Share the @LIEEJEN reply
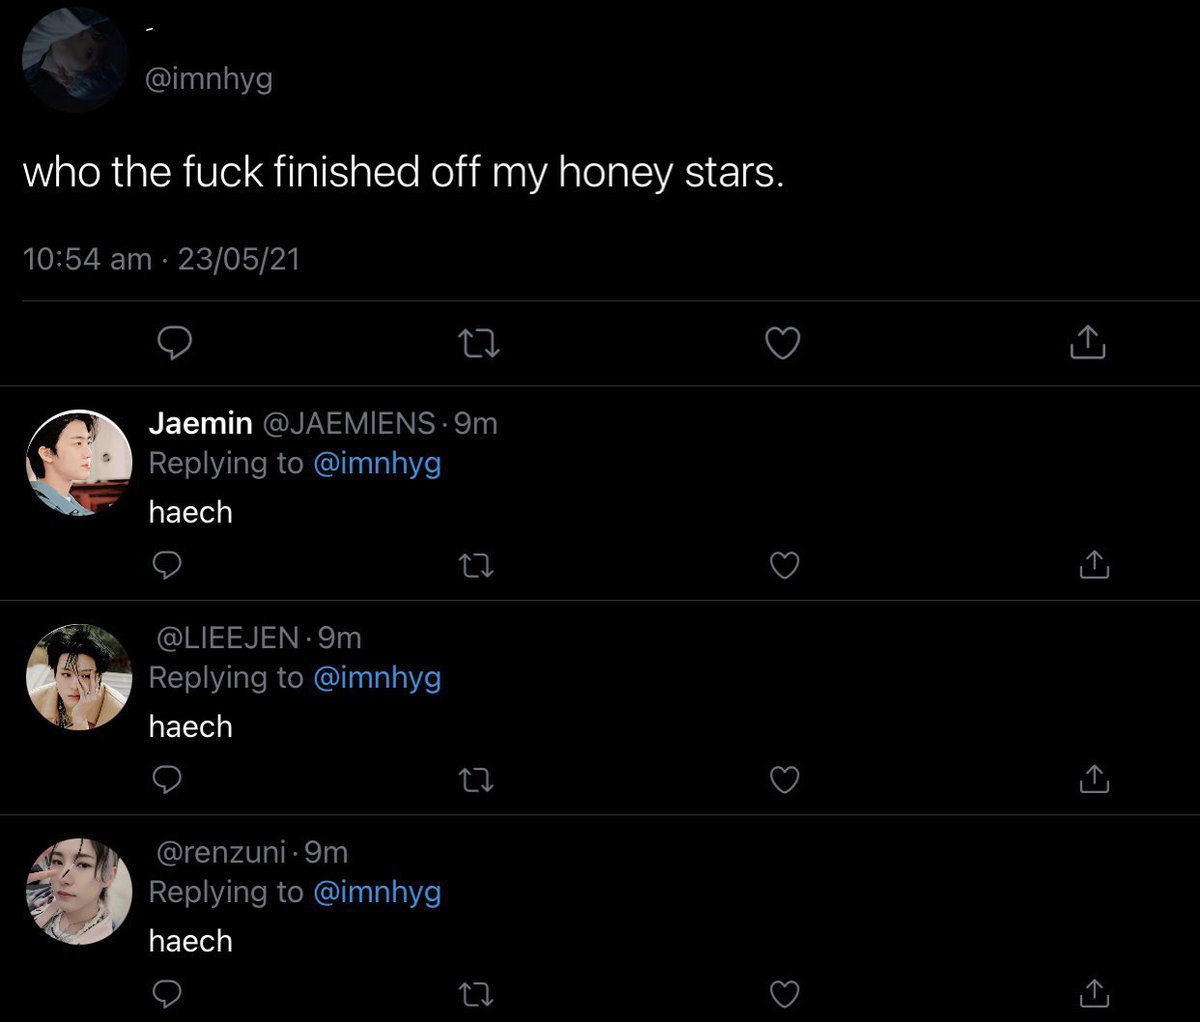 pyautogui.click(x=1094, y=779)
